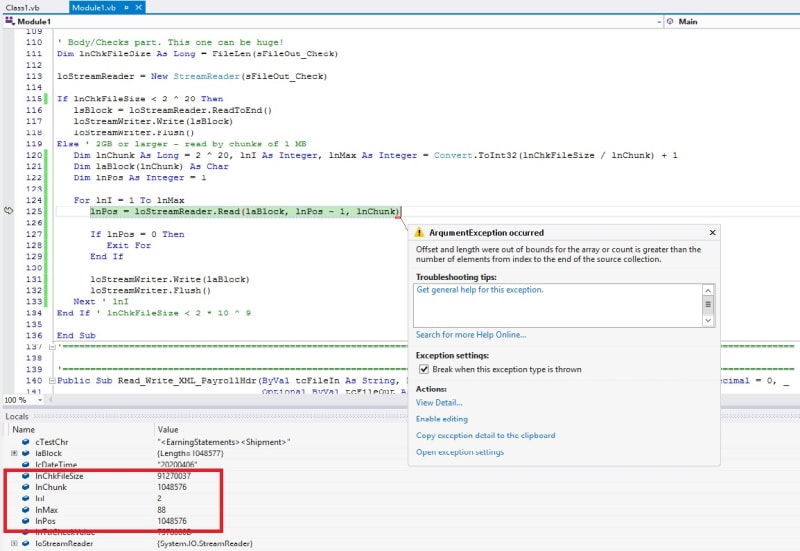Collapse the region at line 137

click(52, 347)
